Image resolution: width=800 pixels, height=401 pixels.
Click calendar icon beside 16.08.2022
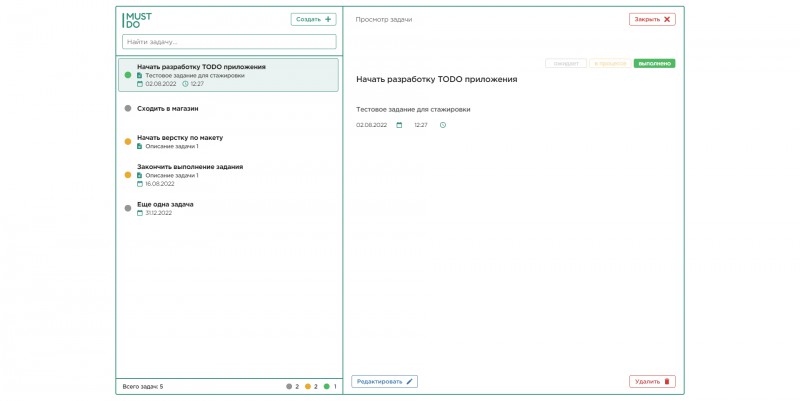(x=140, y=184)
